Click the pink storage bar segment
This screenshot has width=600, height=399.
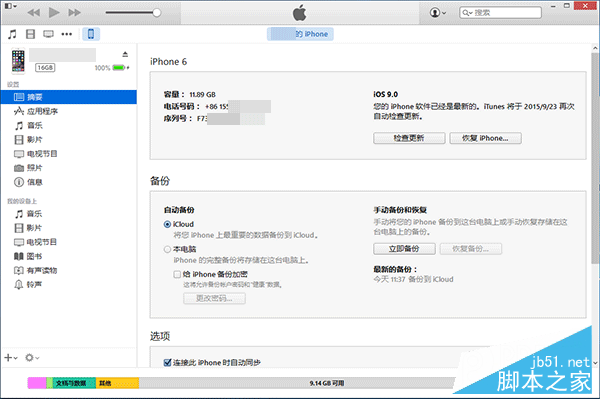(x=37, y=383)
